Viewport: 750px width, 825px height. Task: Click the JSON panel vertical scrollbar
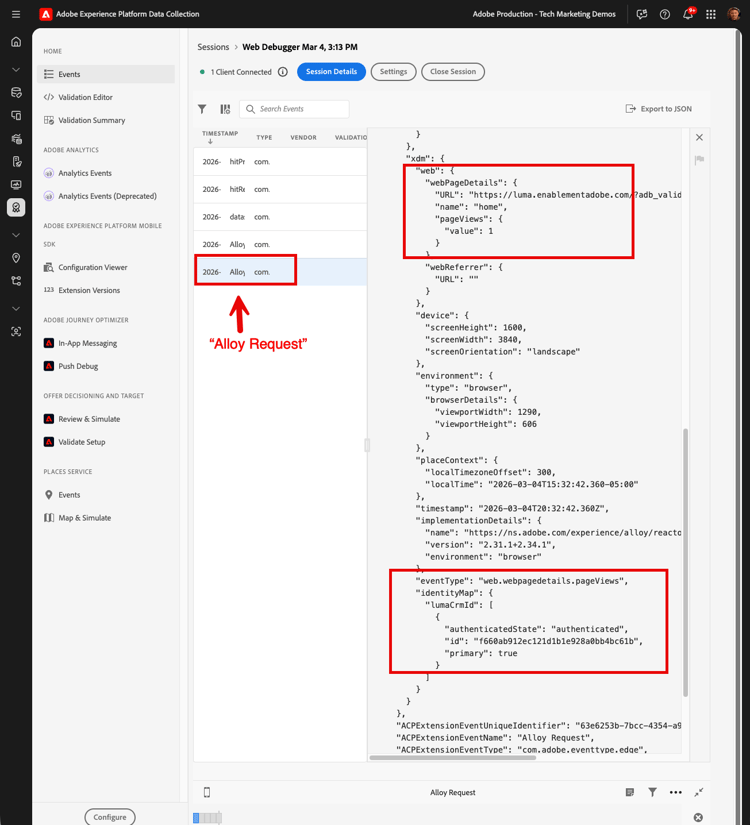click(685, 562)
